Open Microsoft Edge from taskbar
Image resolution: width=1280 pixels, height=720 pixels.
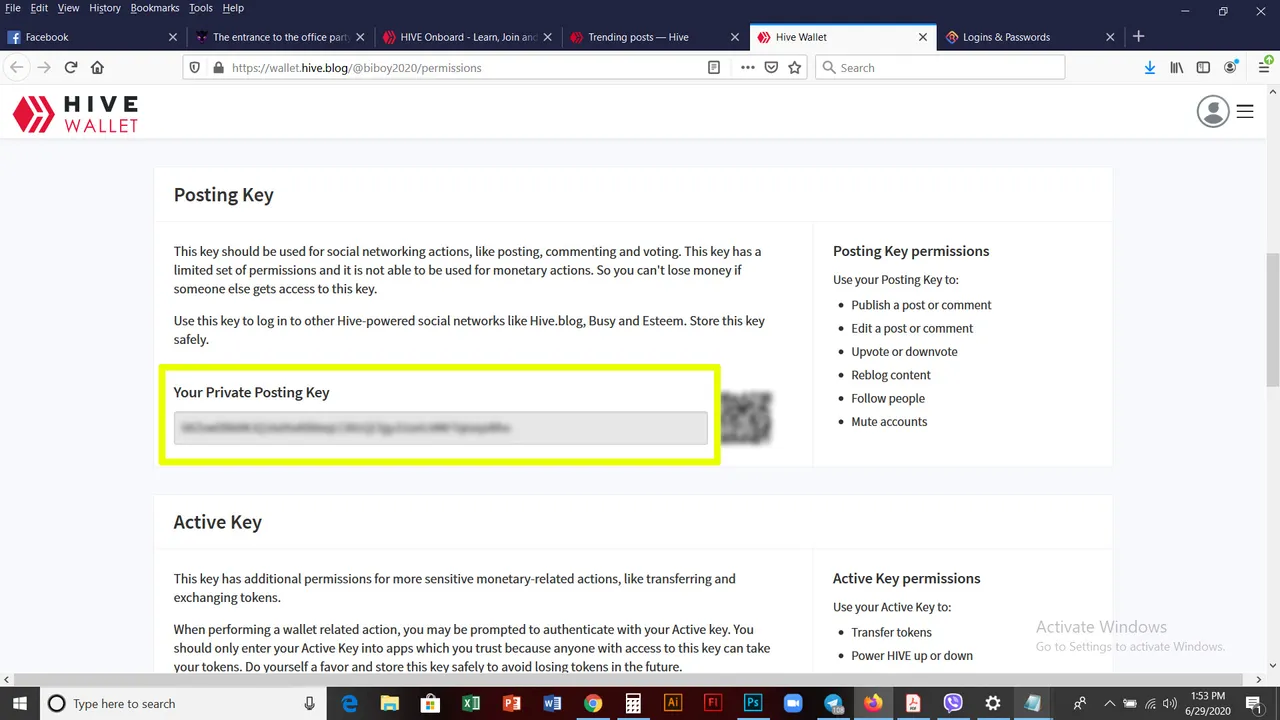click(x=350, y=703)
